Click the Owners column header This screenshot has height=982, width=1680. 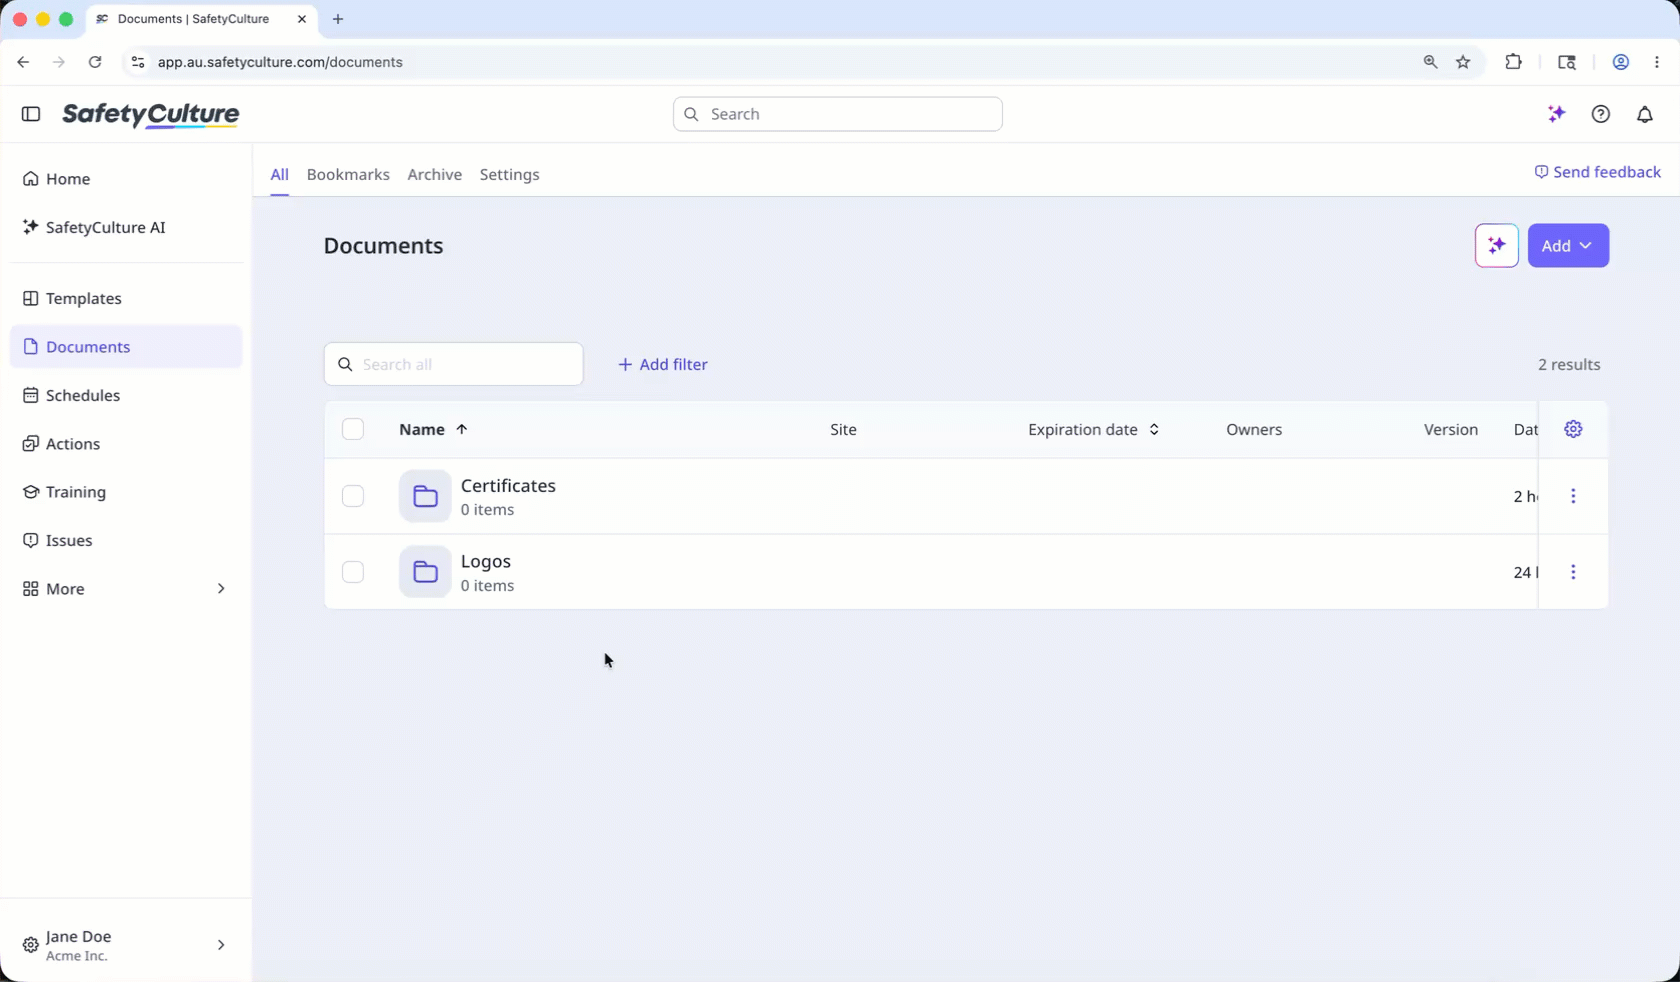click(x=1254, y=429)
